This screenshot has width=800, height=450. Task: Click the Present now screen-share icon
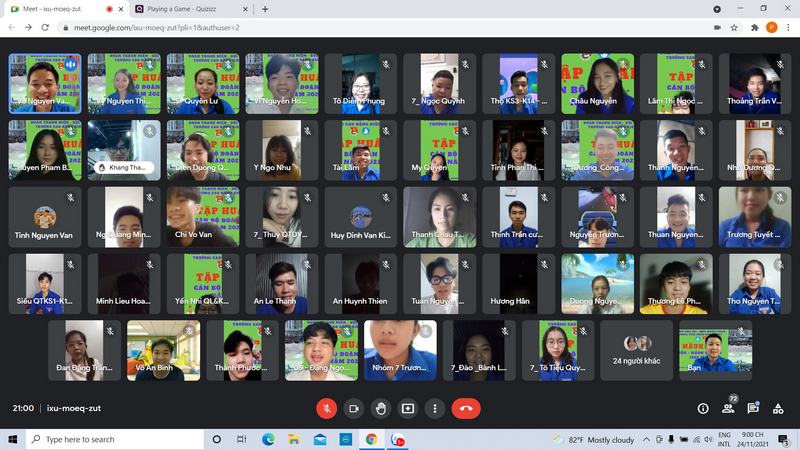[x=408, y=408]
